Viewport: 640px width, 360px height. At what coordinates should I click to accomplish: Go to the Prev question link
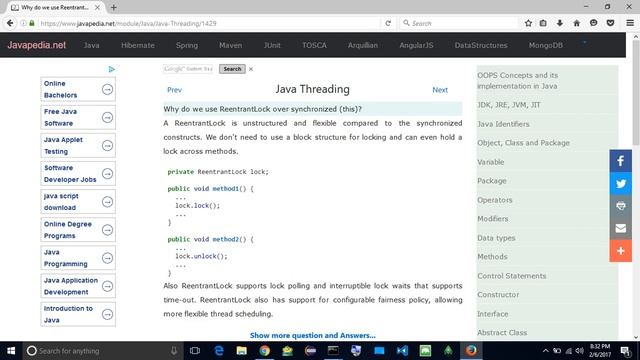[x=174, y=90]
